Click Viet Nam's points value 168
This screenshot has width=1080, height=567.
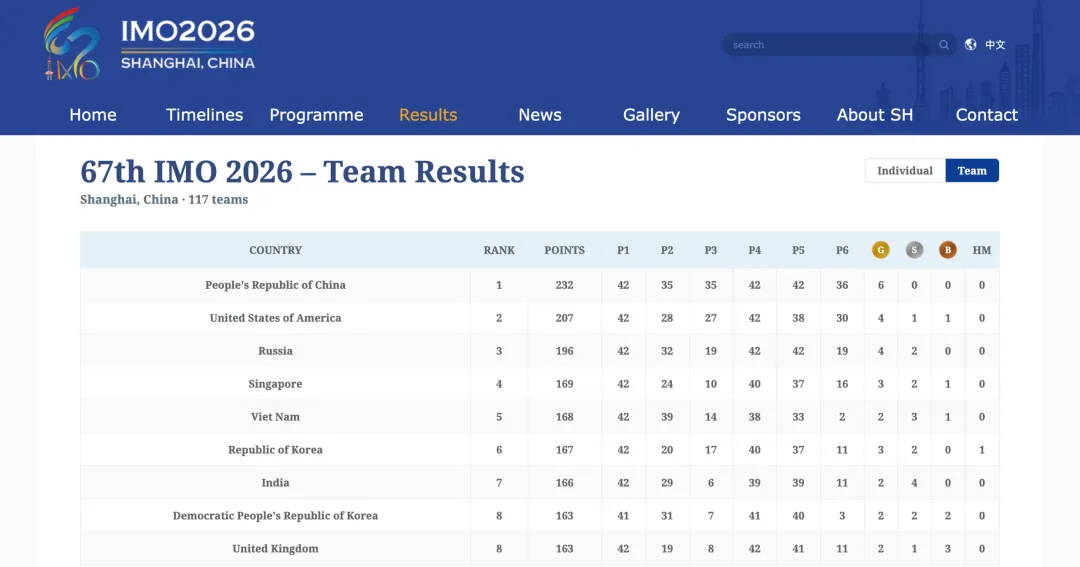564,417
